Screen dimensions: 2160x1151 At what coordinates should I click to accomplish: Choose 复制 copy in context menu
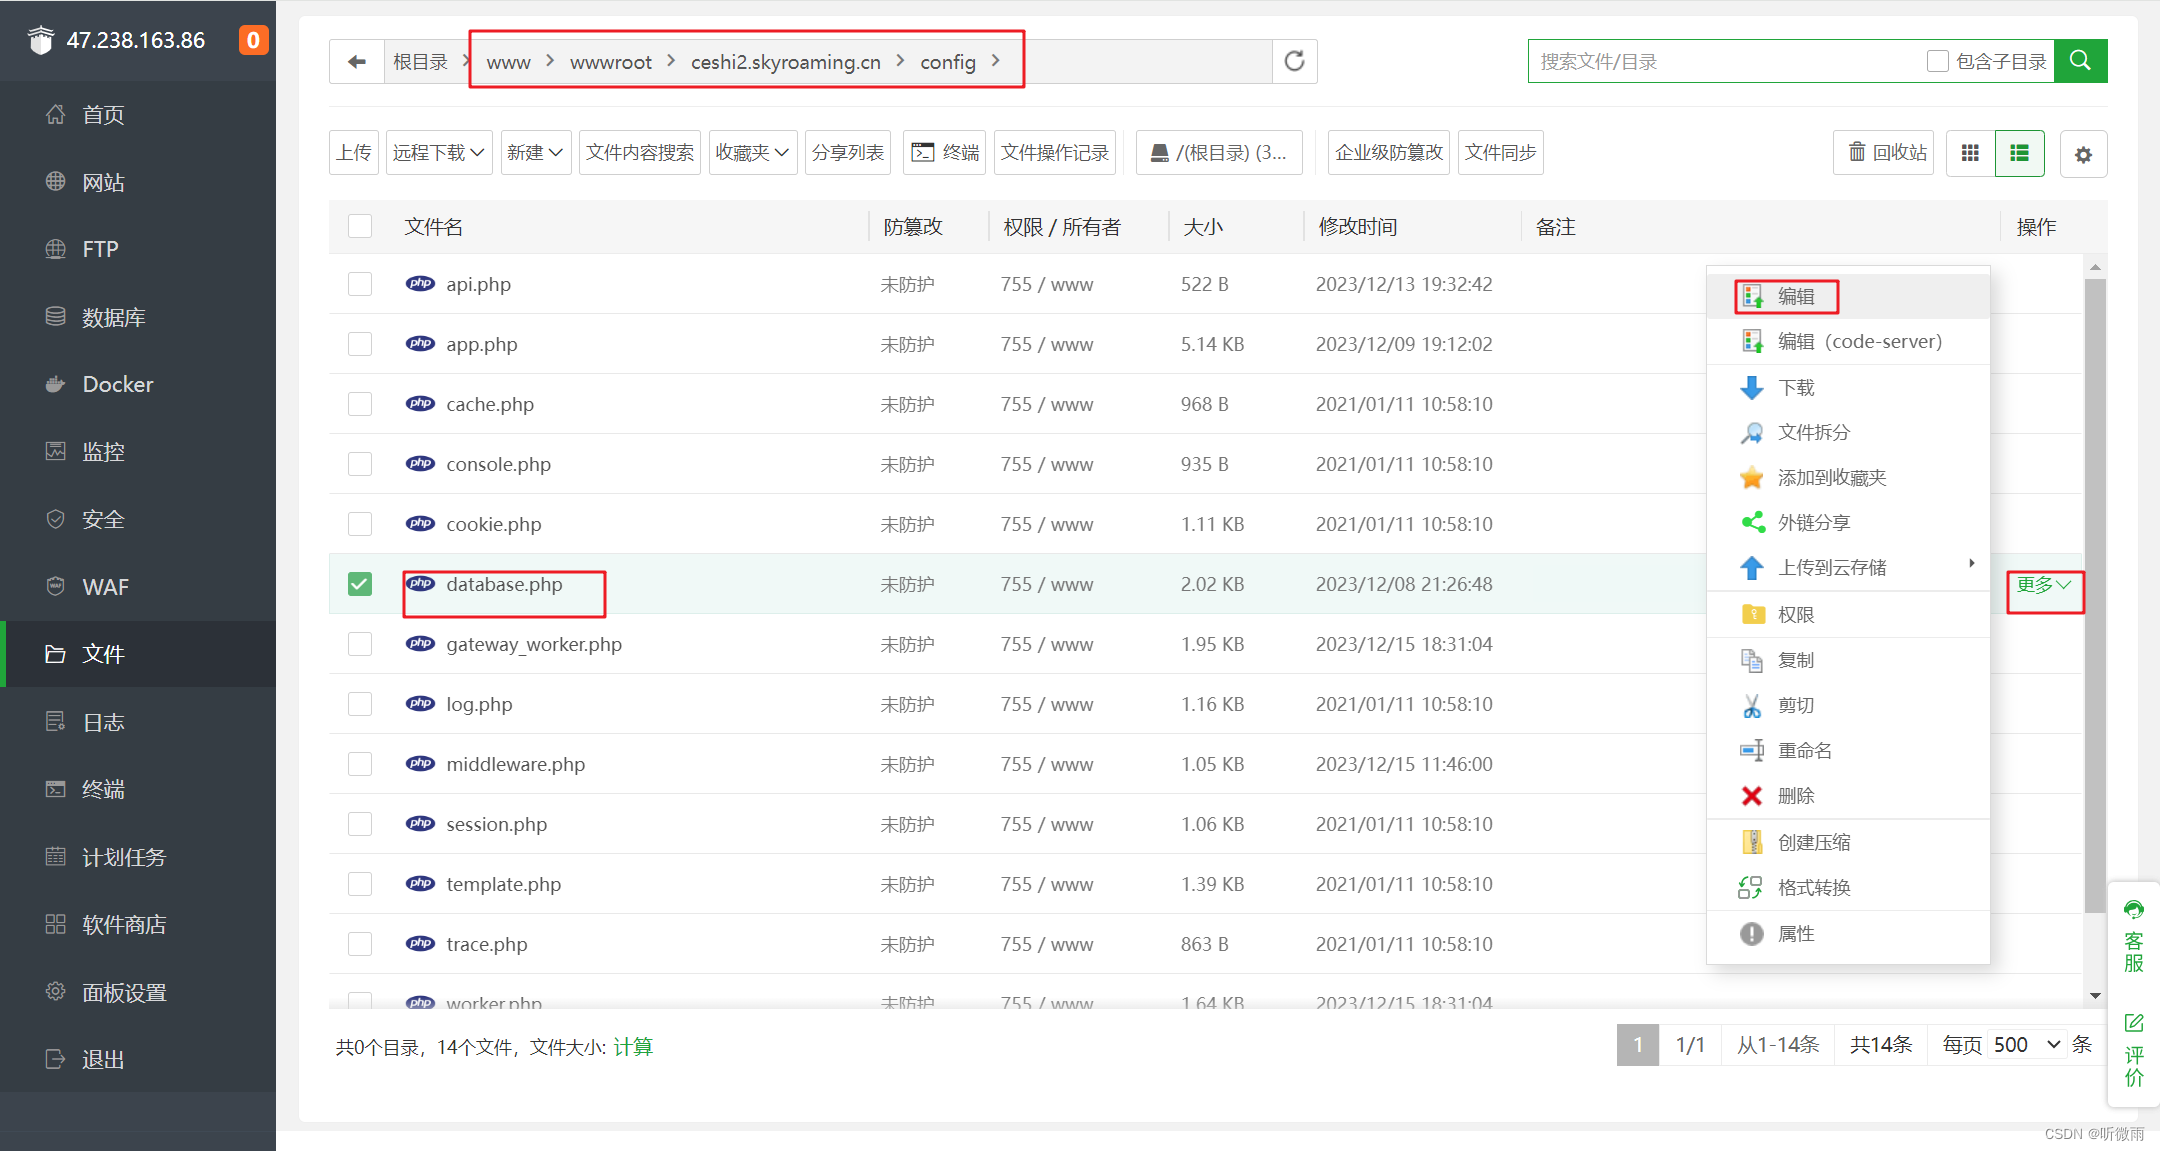(x=1848, y=660)
